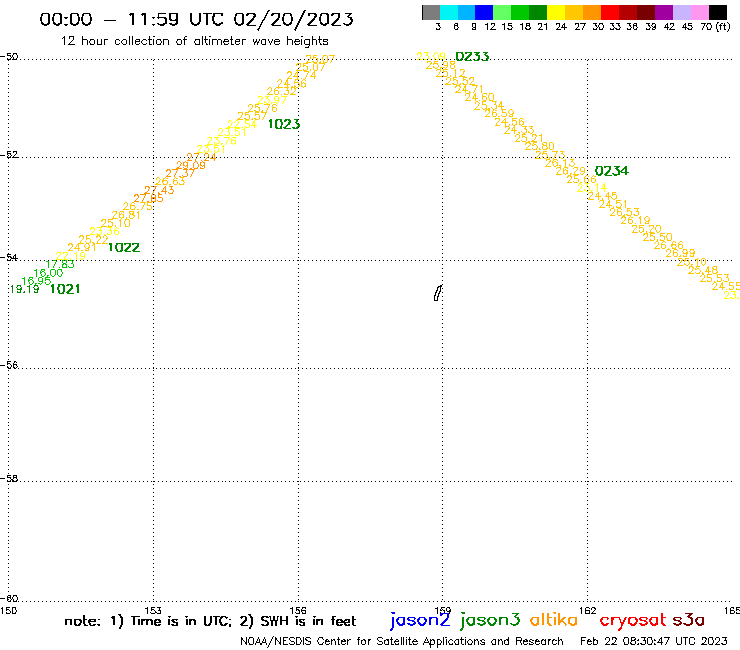Click the cryosat satellite legend label
The width and height of the screenshot is (740, 650).
[633, 620]
